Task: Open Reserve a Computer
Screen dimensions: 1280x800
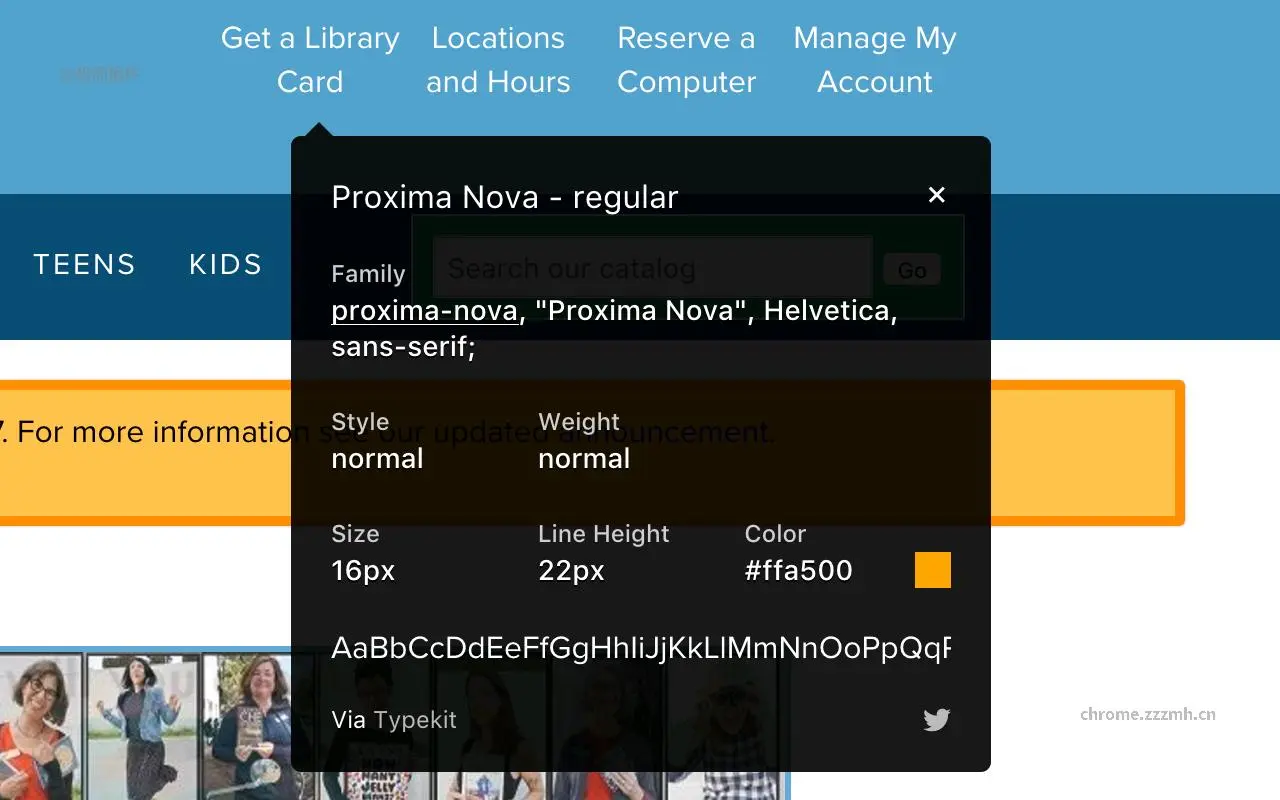Action: coord(687,60)
